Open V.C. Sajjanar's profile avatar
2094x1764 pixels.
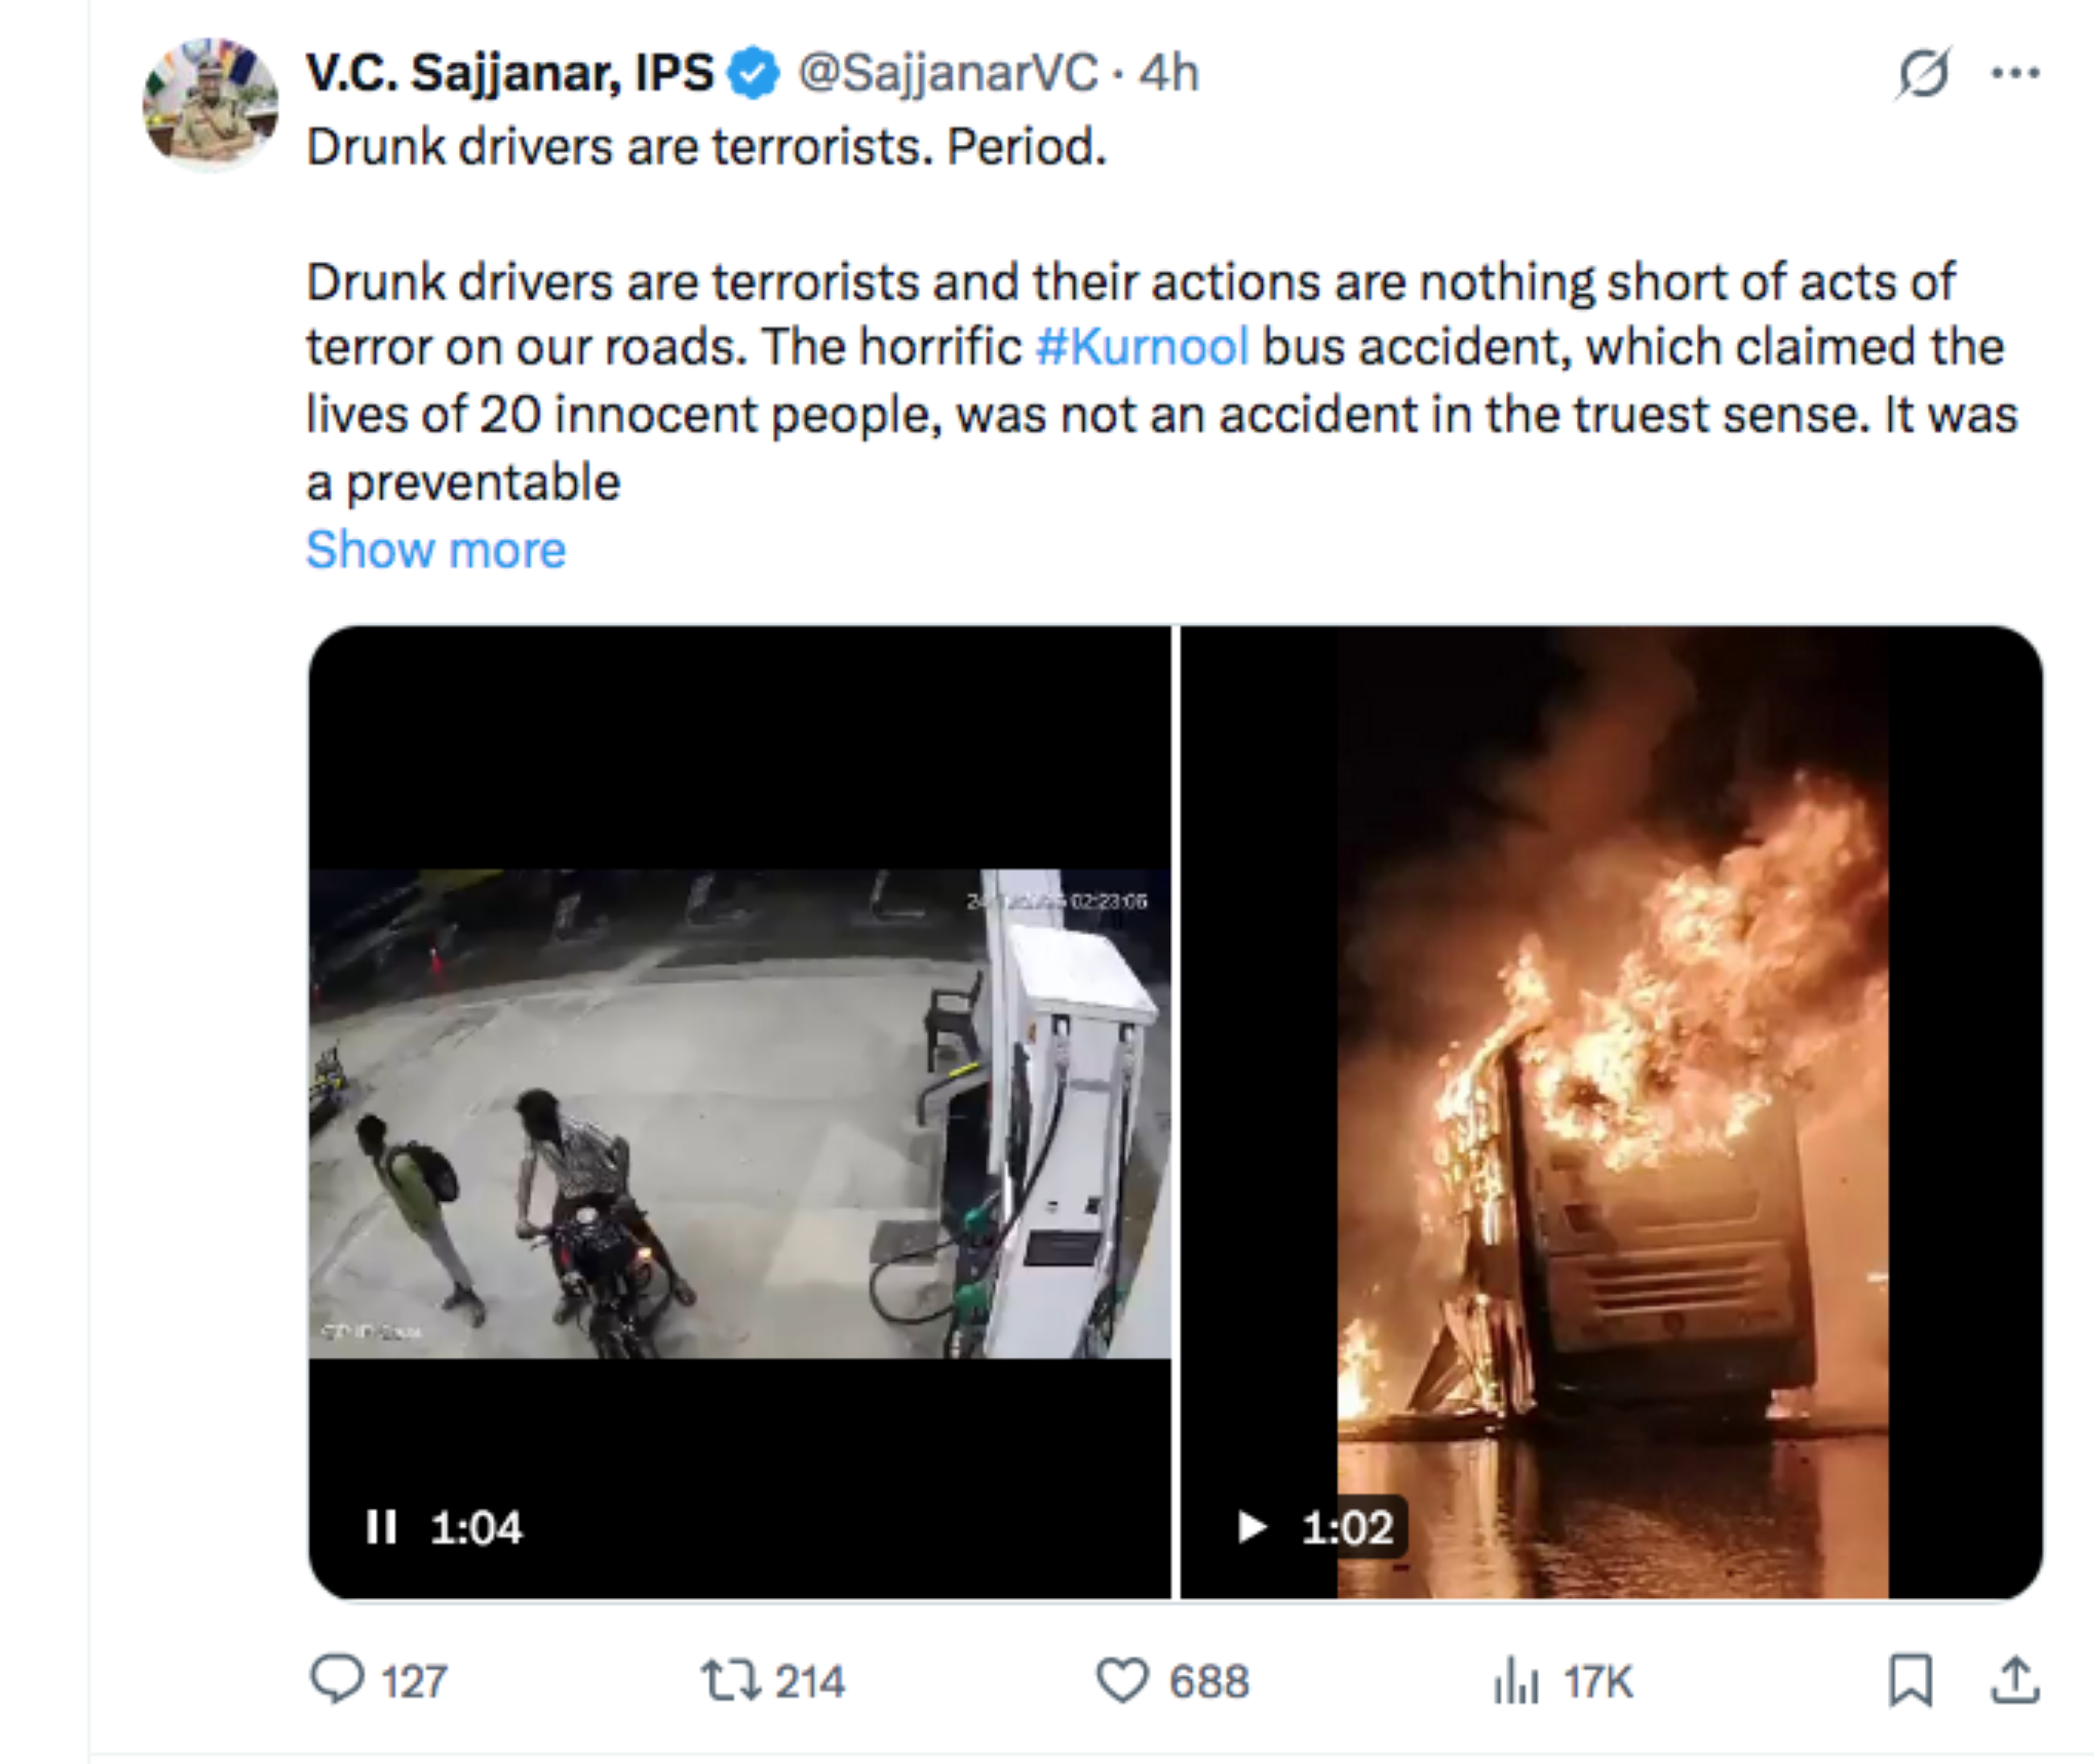click(x=211, y=102)
